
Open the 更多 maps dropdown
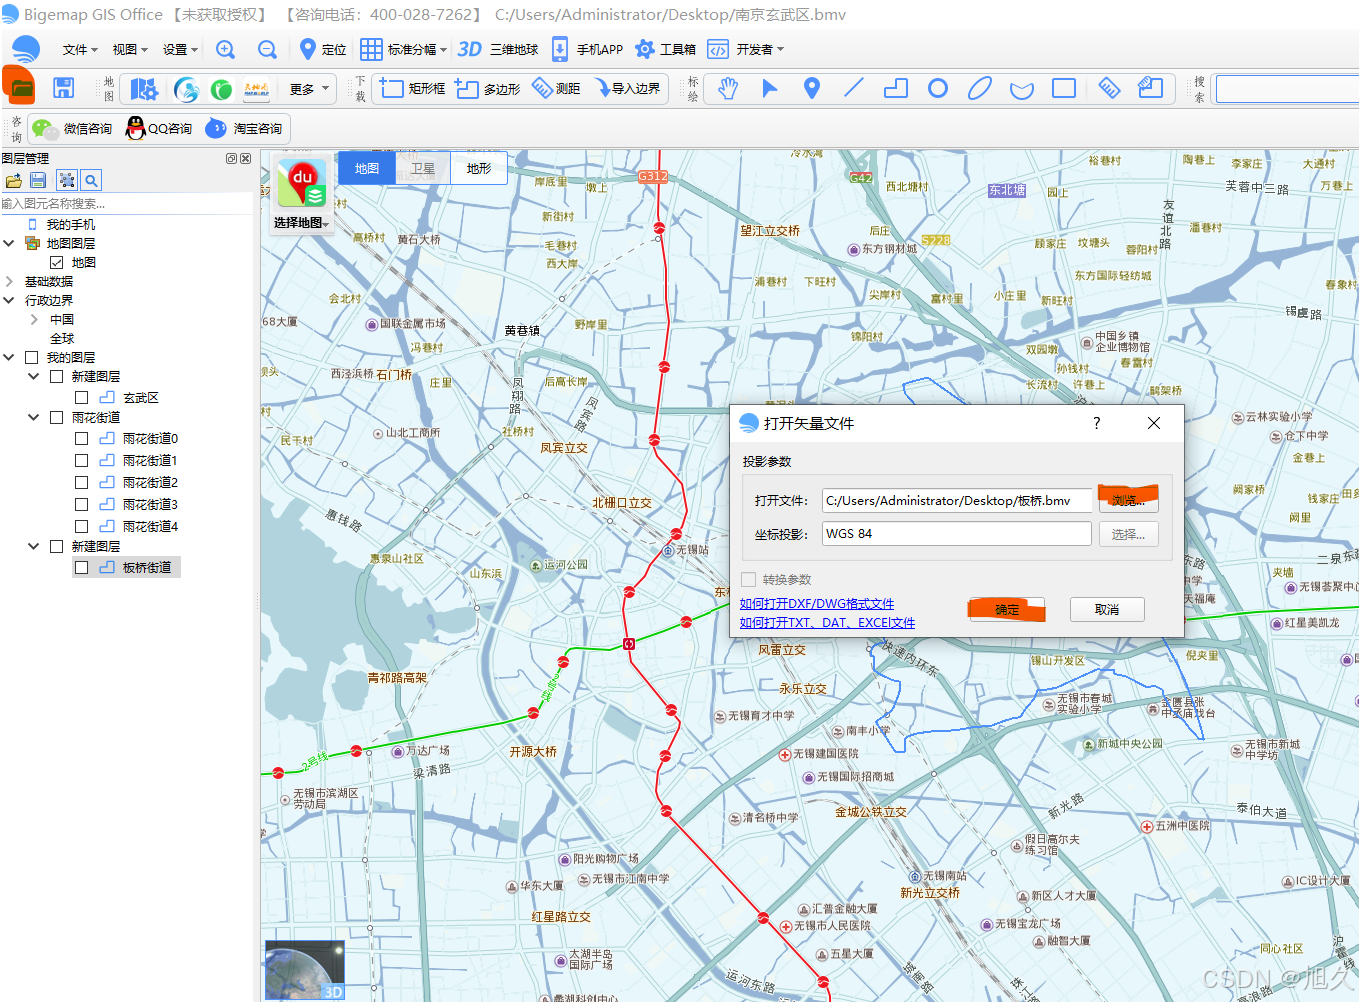tap(309, 89)
